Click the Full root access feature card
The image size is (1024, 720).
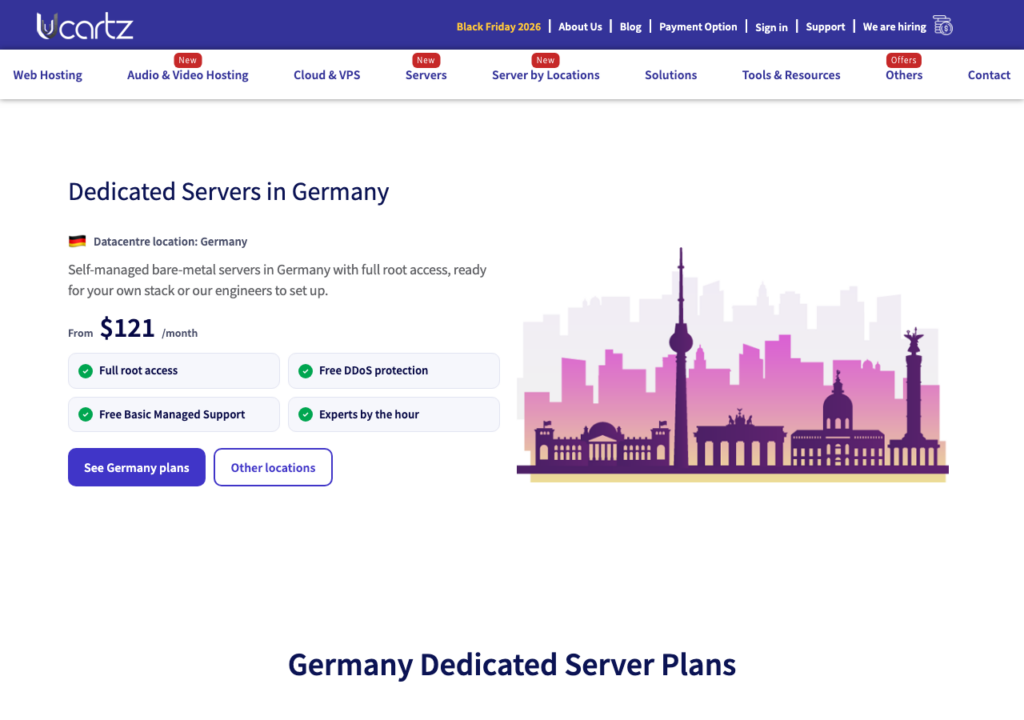point(174,371)
